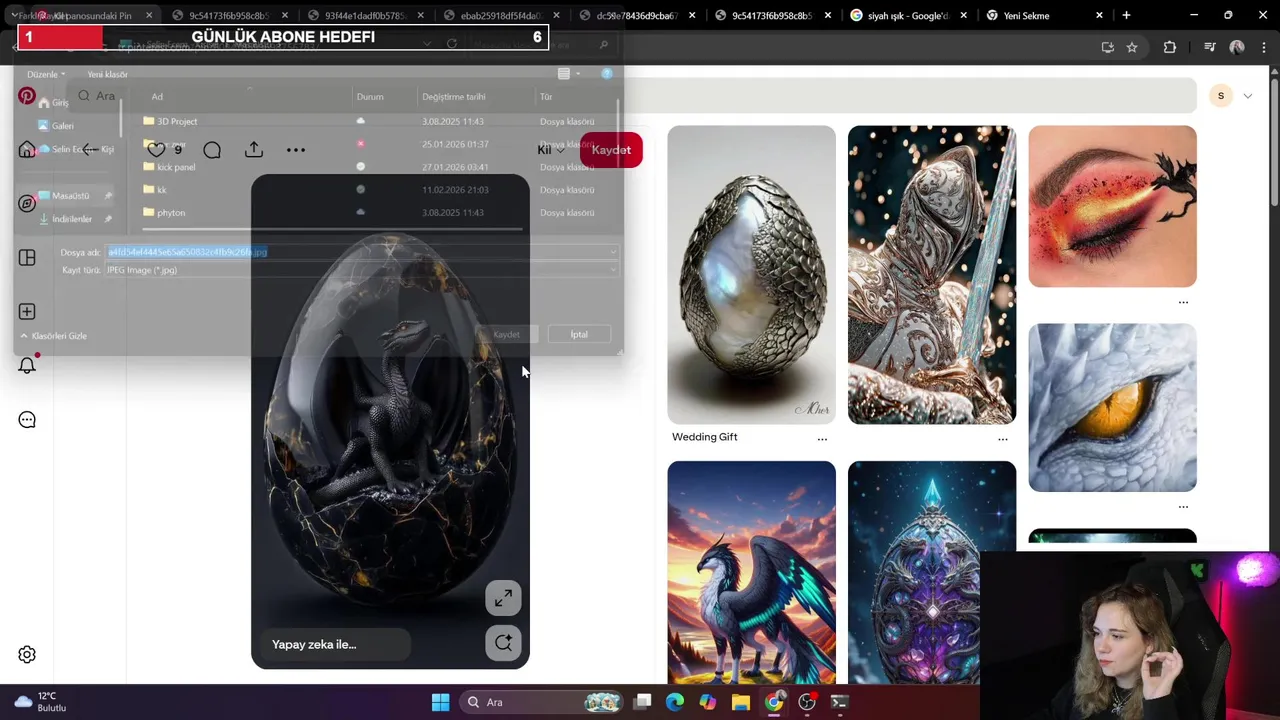Open File Explorer from taskbar
1280x720 pixels.
coord(741,702)
